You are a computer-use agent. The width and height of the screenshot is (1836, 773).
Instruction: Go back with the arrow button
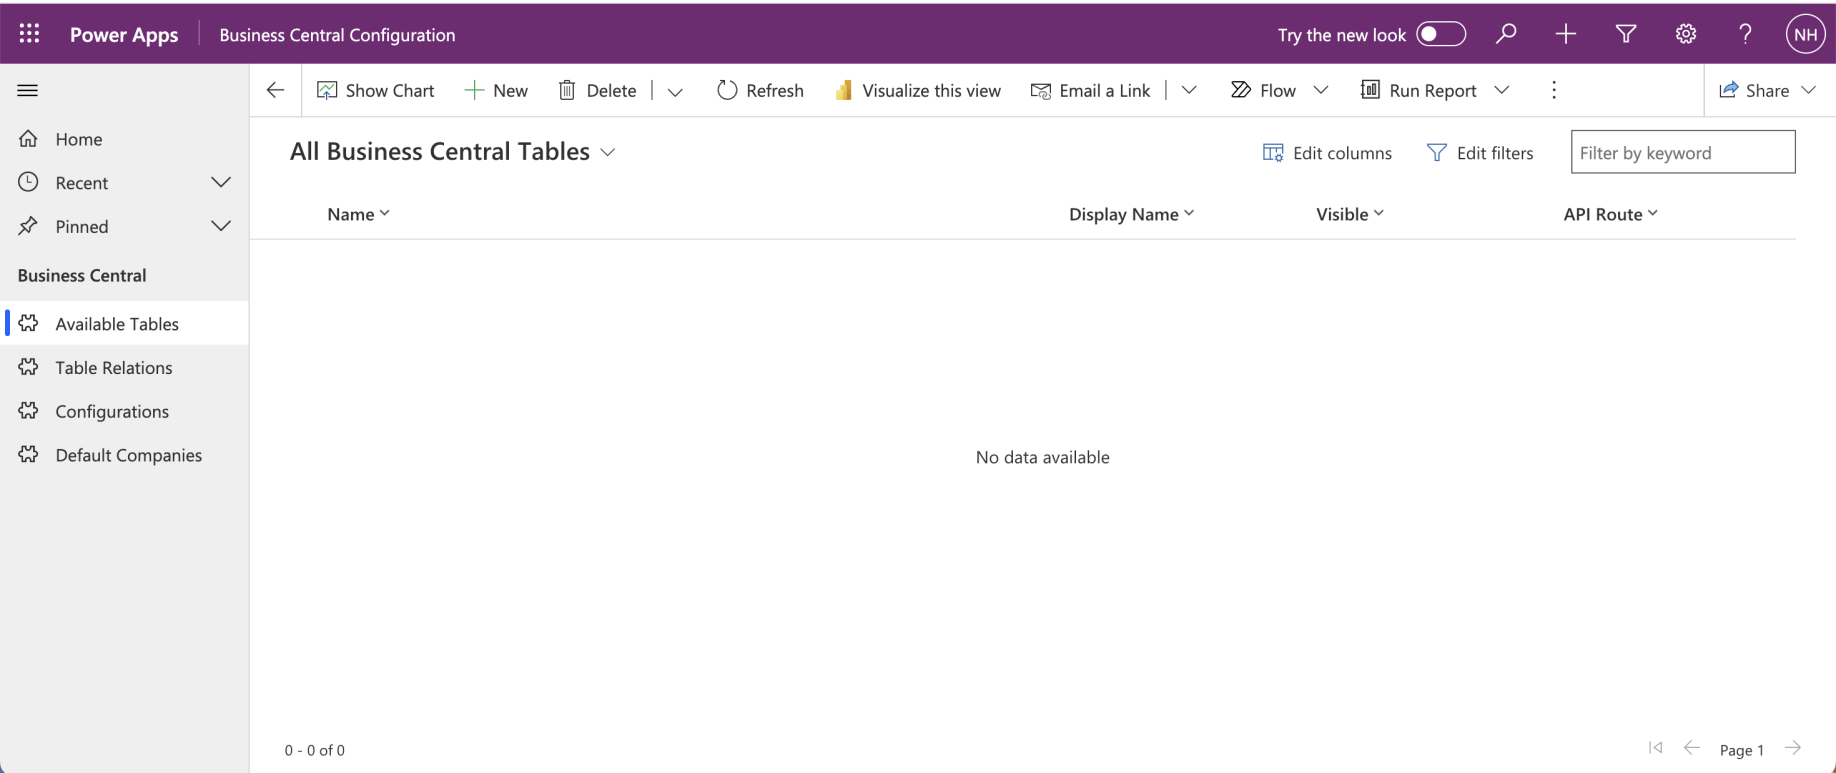[x=275, y=90]
